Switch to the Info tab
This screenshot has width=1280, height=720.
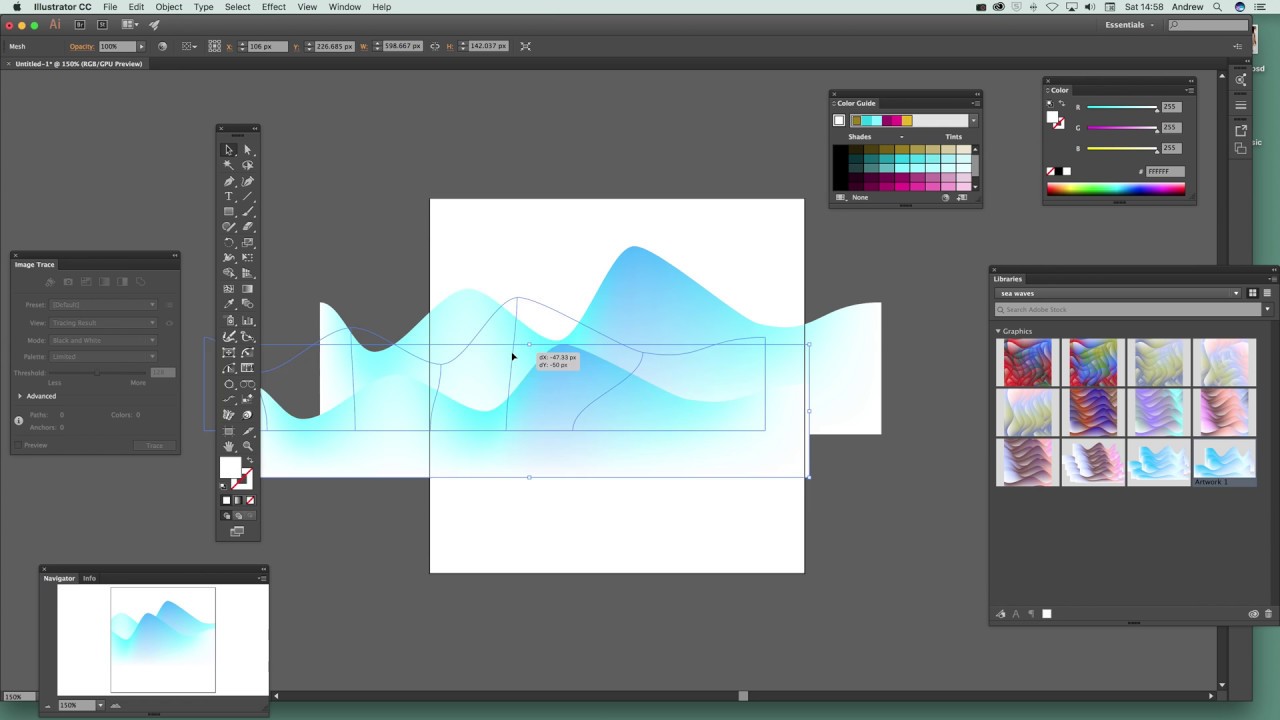(x=89, y=578)
